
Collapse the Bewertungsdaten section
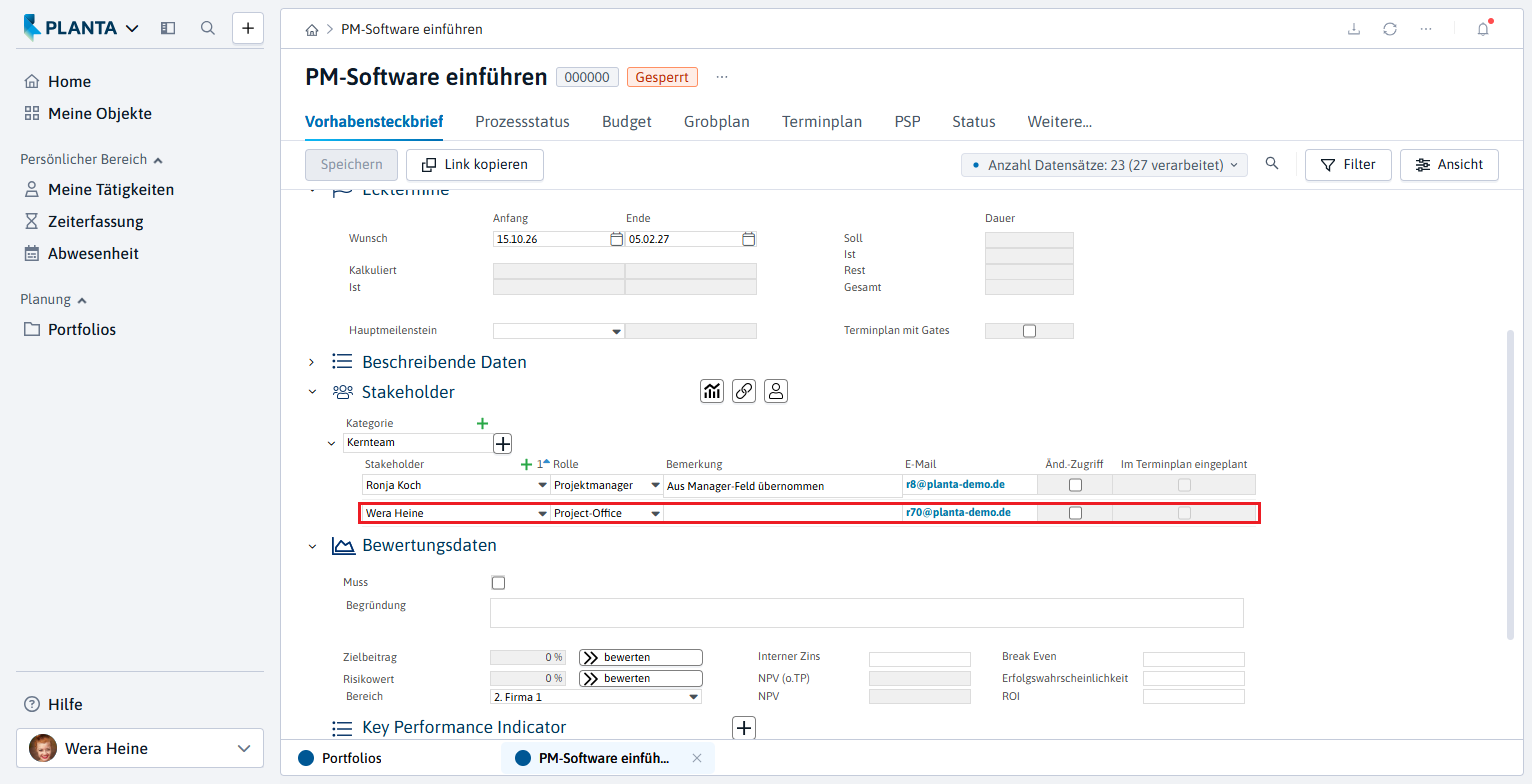tap(312, 546)
